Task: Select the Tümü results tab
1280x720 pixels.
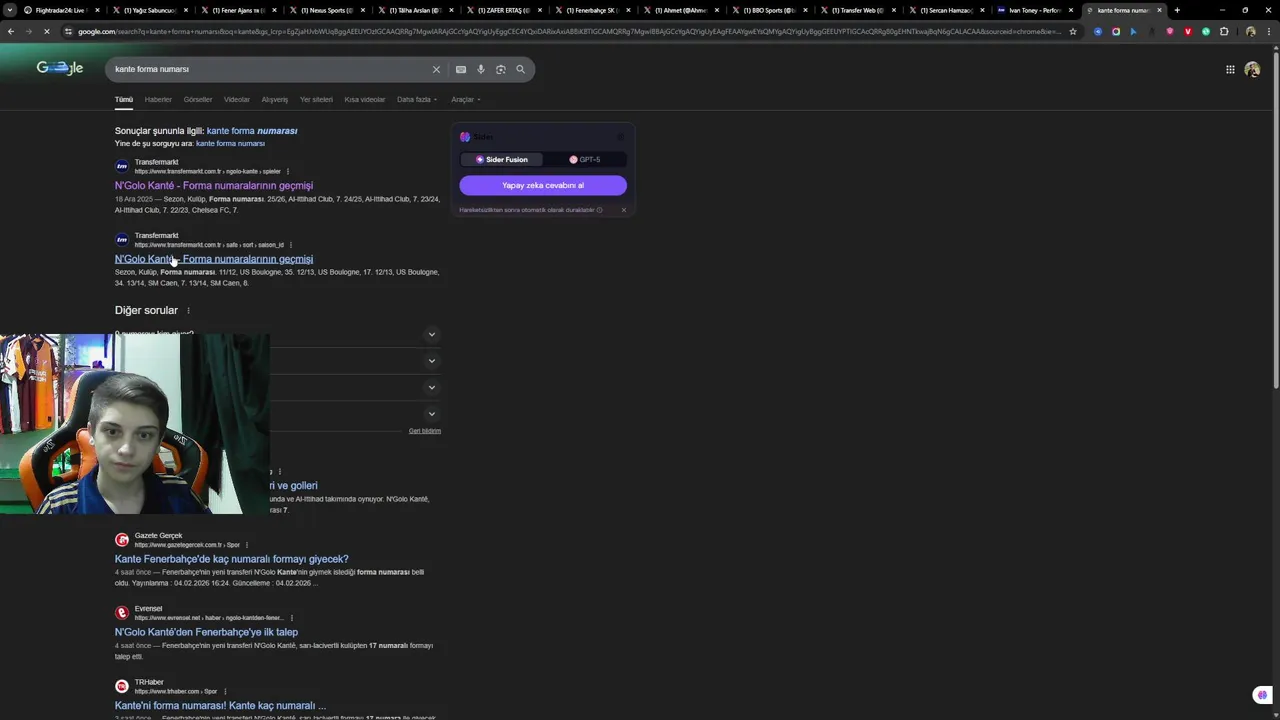Action: (x=123, y=99)
